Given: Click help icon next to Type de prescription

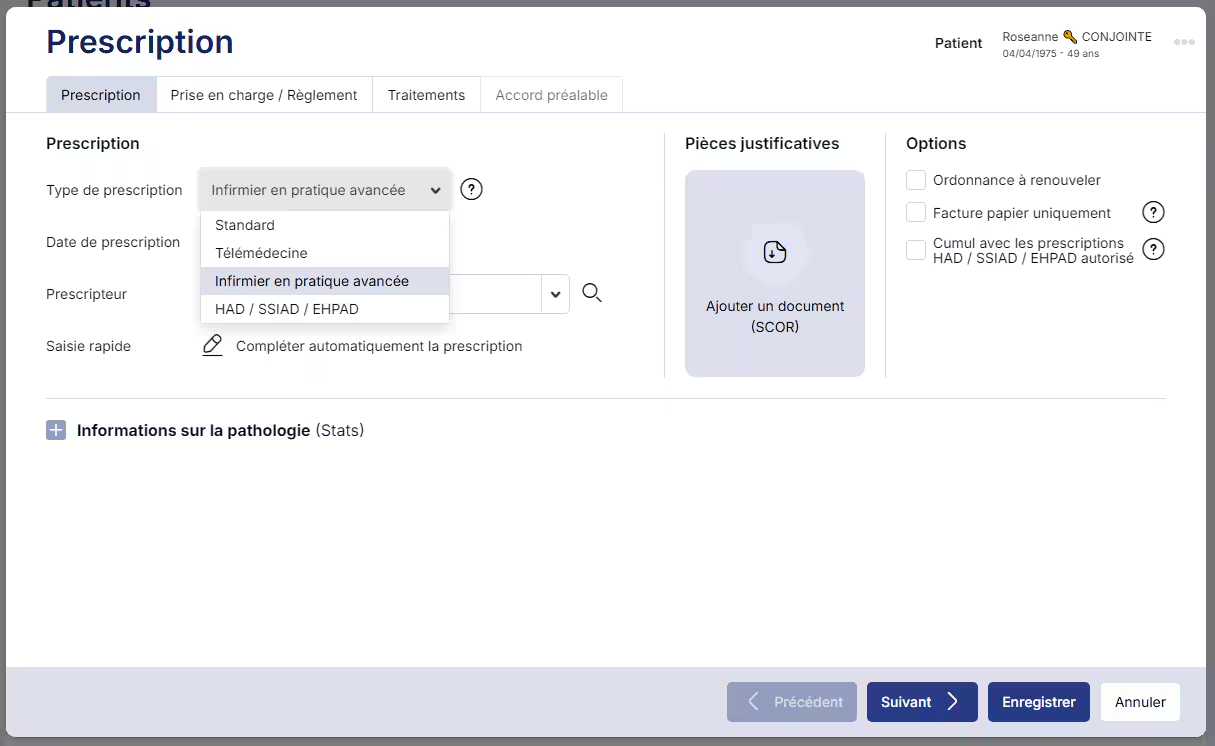Looking at the screenshot, I should coord(471,190).
